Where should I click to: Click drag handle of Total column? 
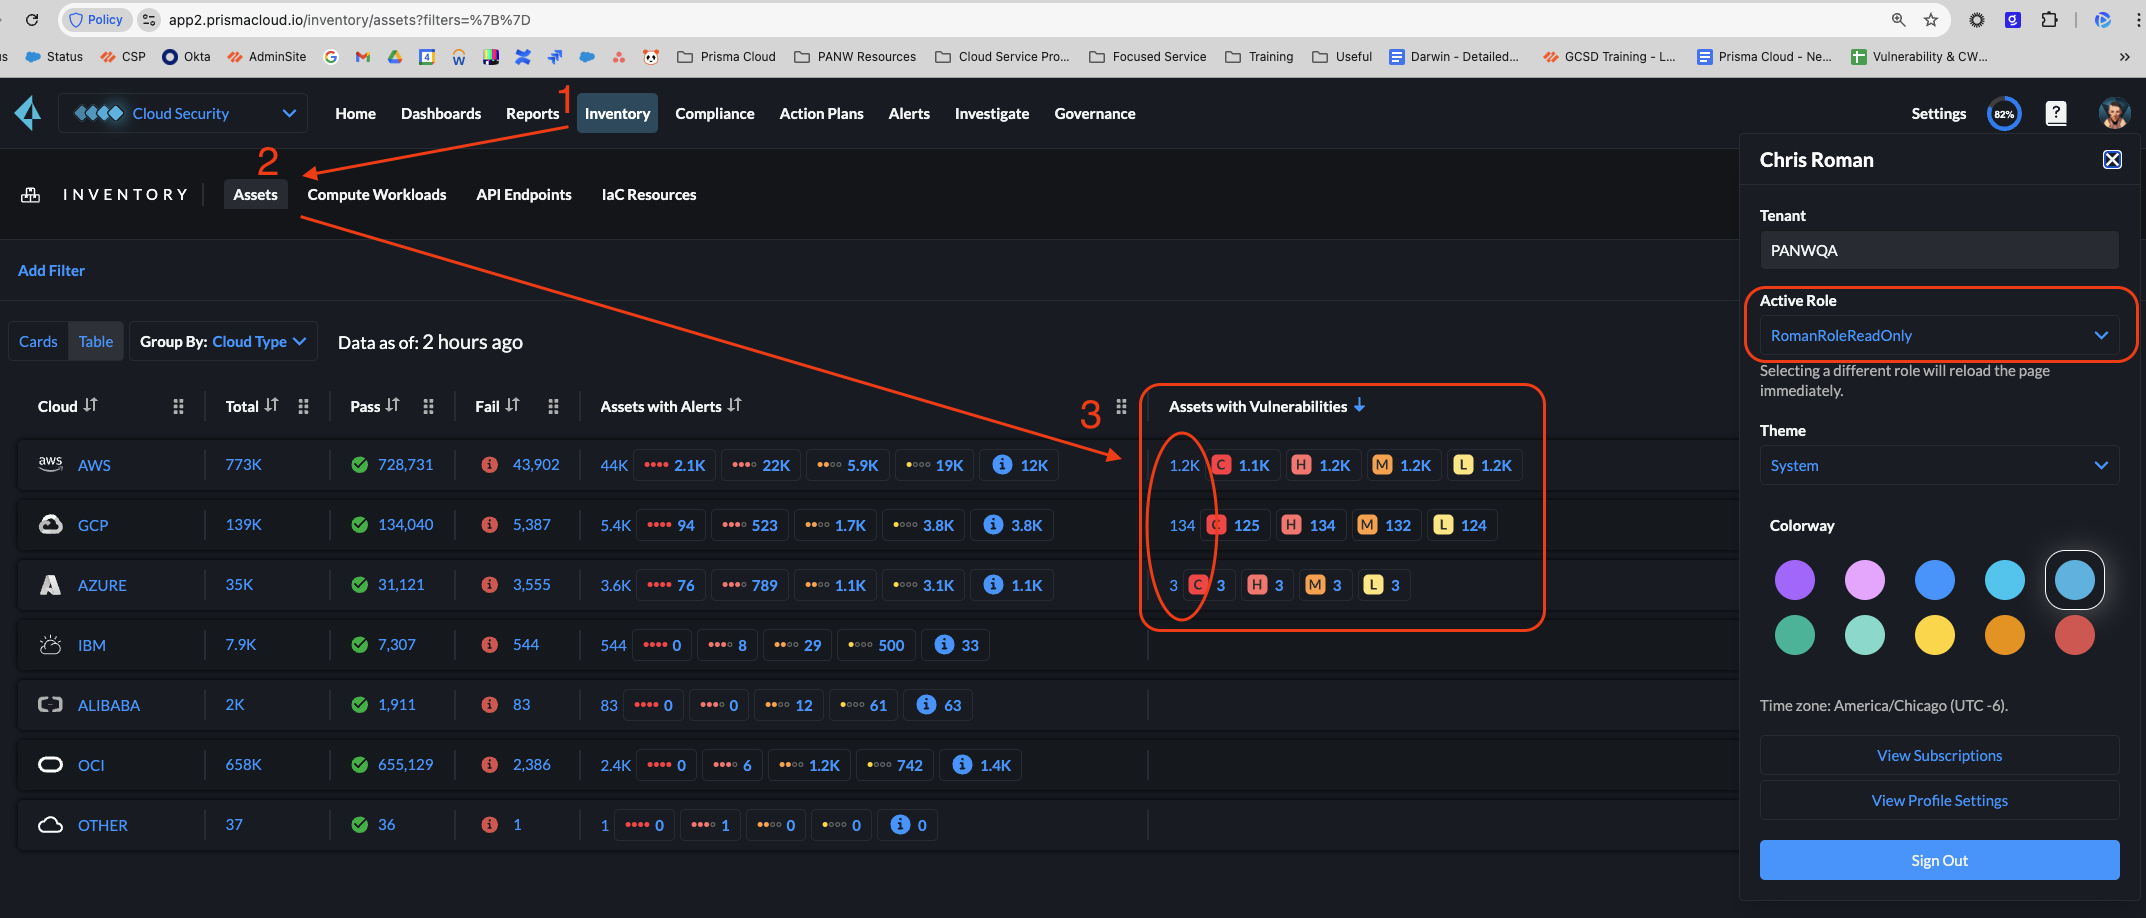(x=303, y=406)
